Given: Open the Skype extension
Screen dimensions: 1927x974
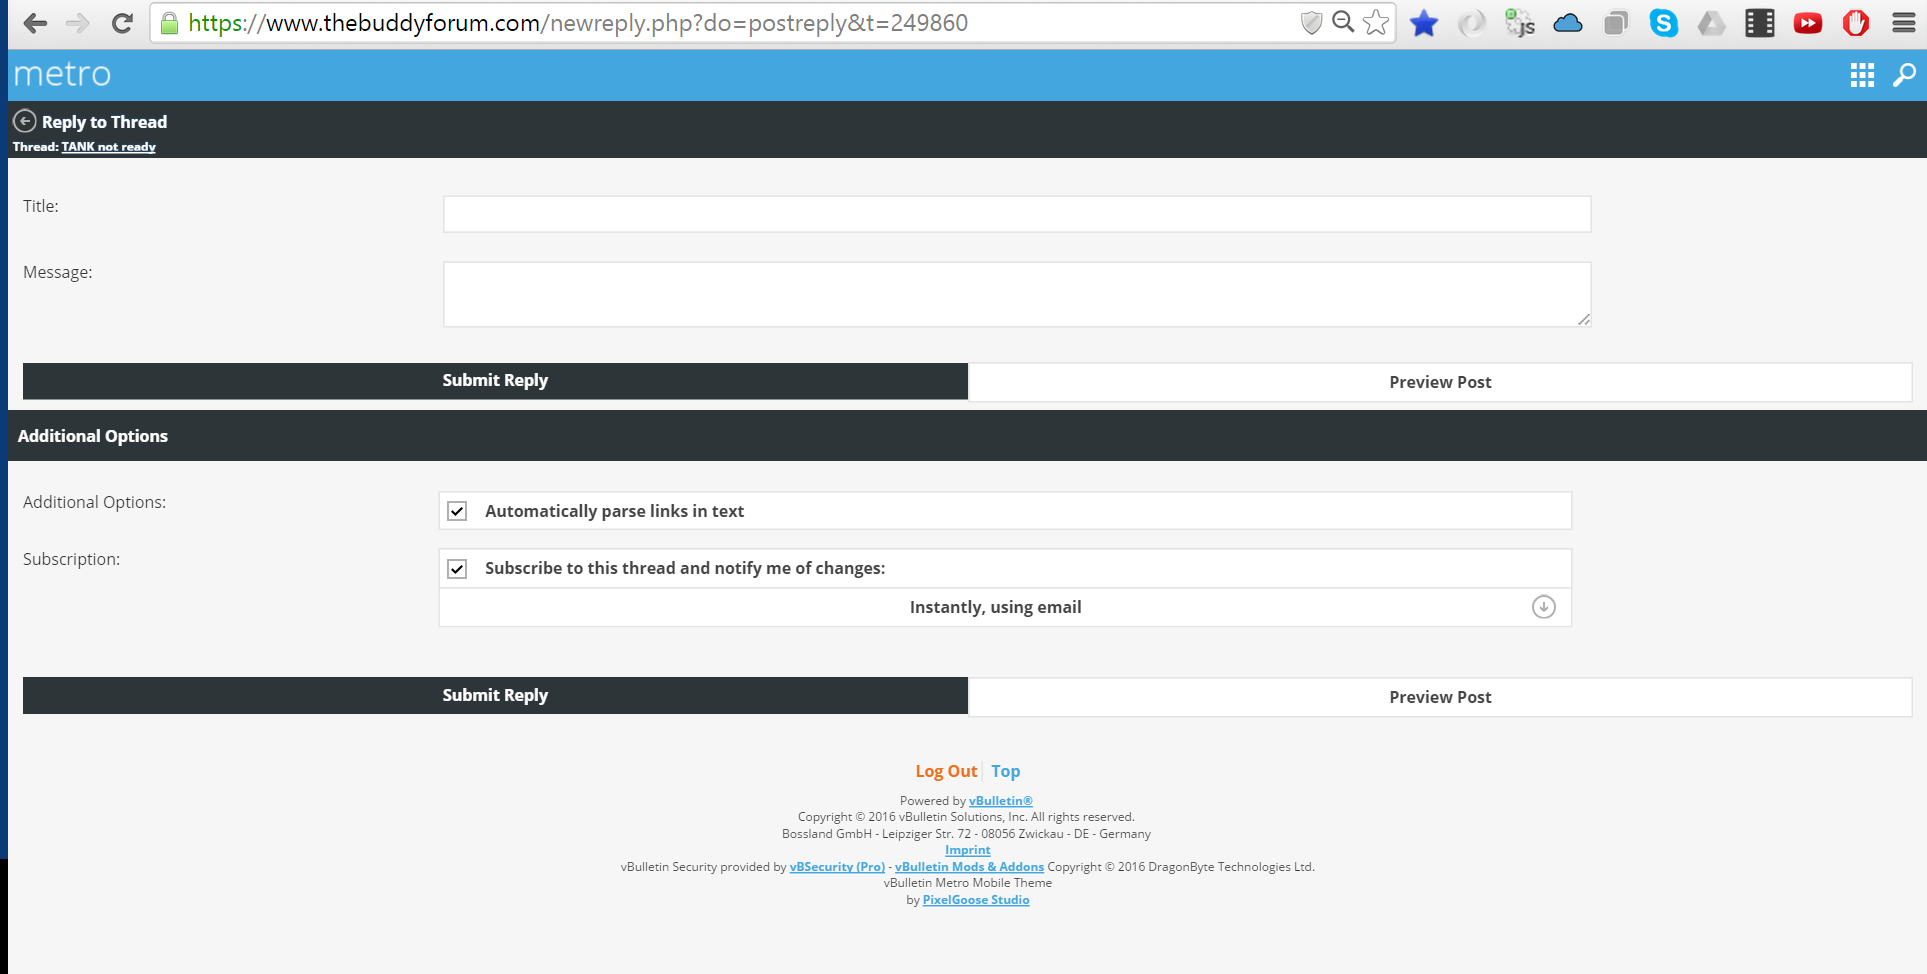Looking at the screenshot, I should coord(1664,23).
